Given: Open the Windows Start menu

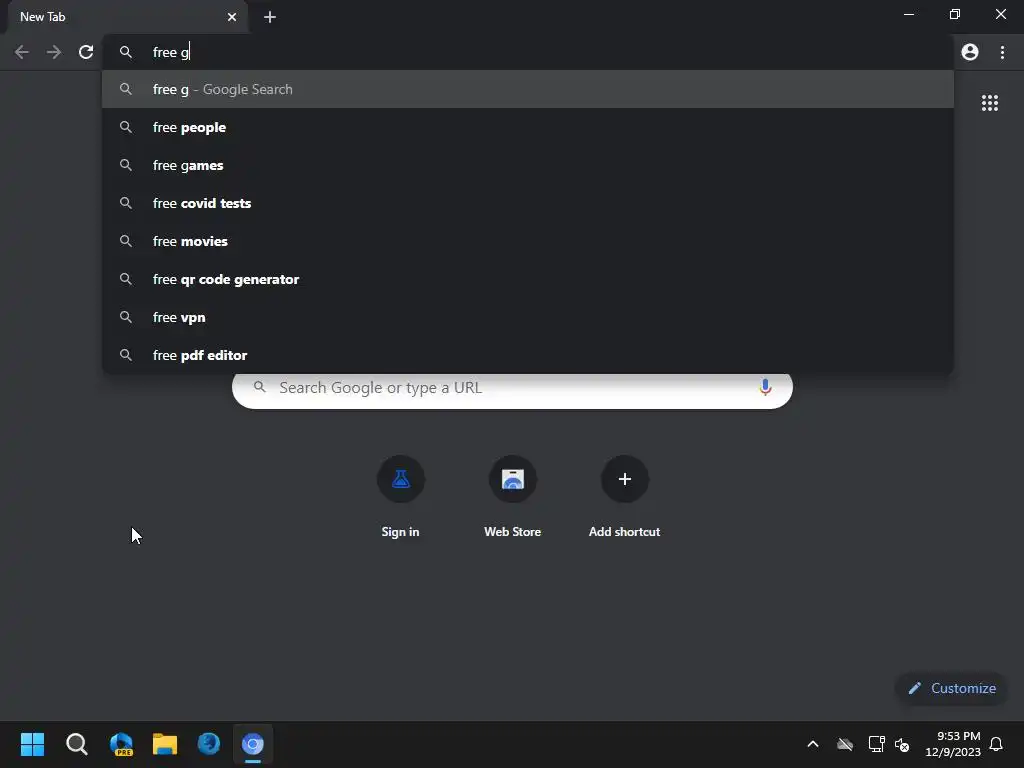Looking at the screenshot, I should [32, 744].
